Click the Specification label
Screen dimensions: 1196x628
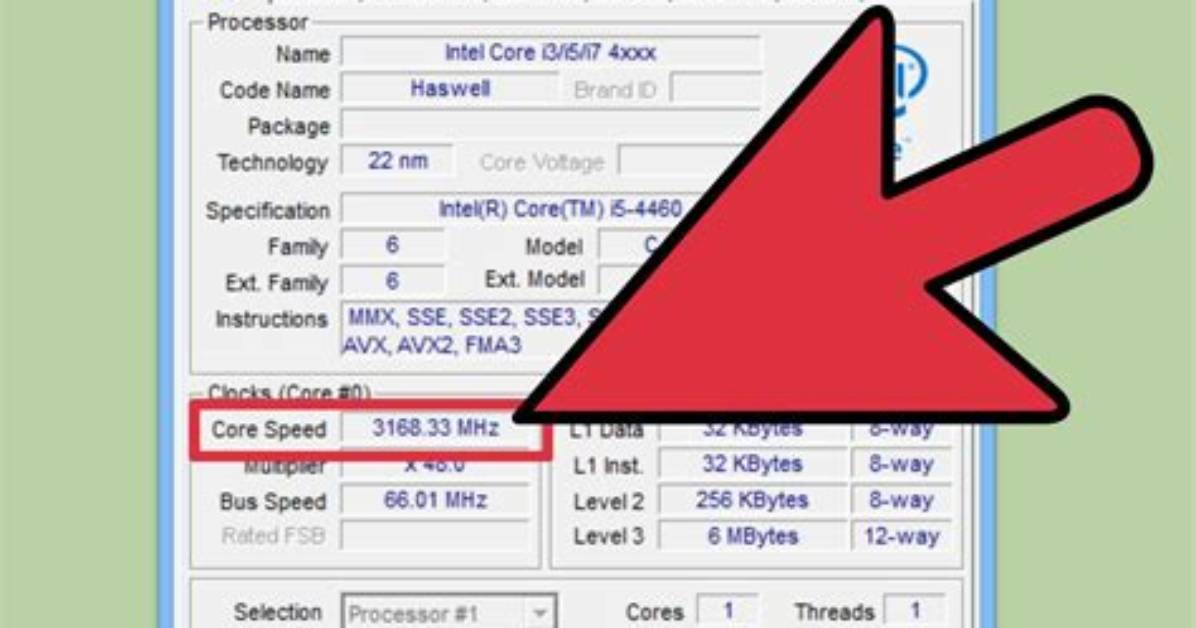pyautogui.click(x=268, y=211)
